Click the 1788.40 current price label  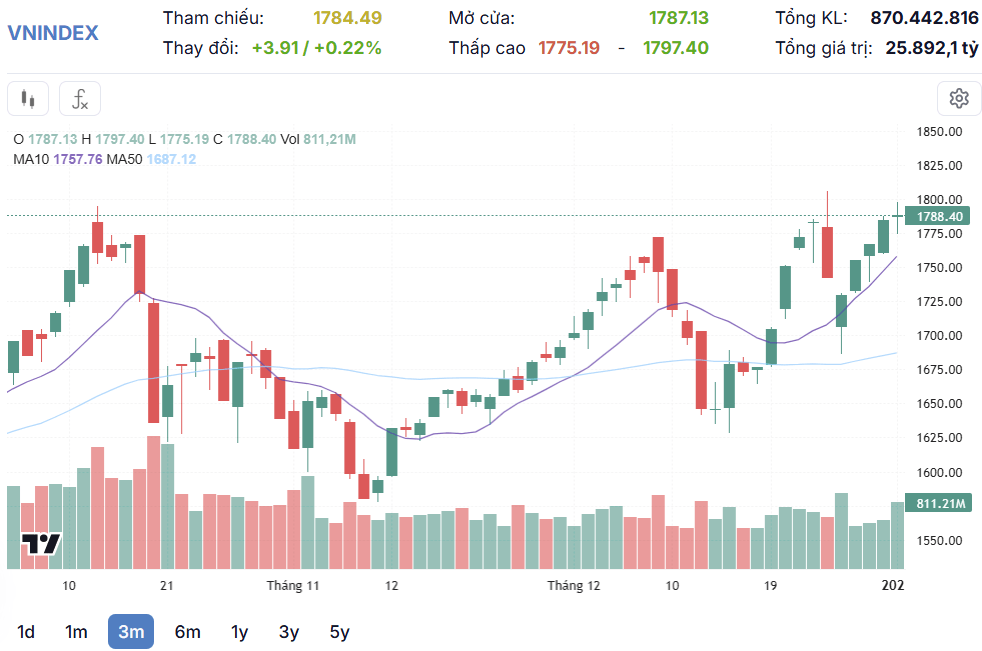click(938, 216)
